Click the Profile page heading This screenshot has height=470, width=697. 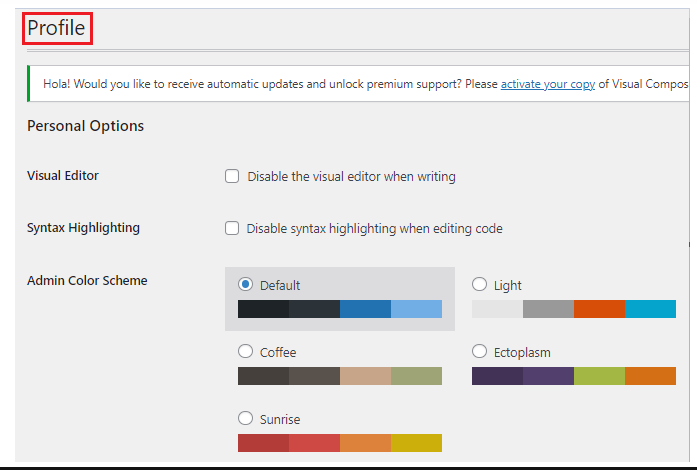(56, 28)
